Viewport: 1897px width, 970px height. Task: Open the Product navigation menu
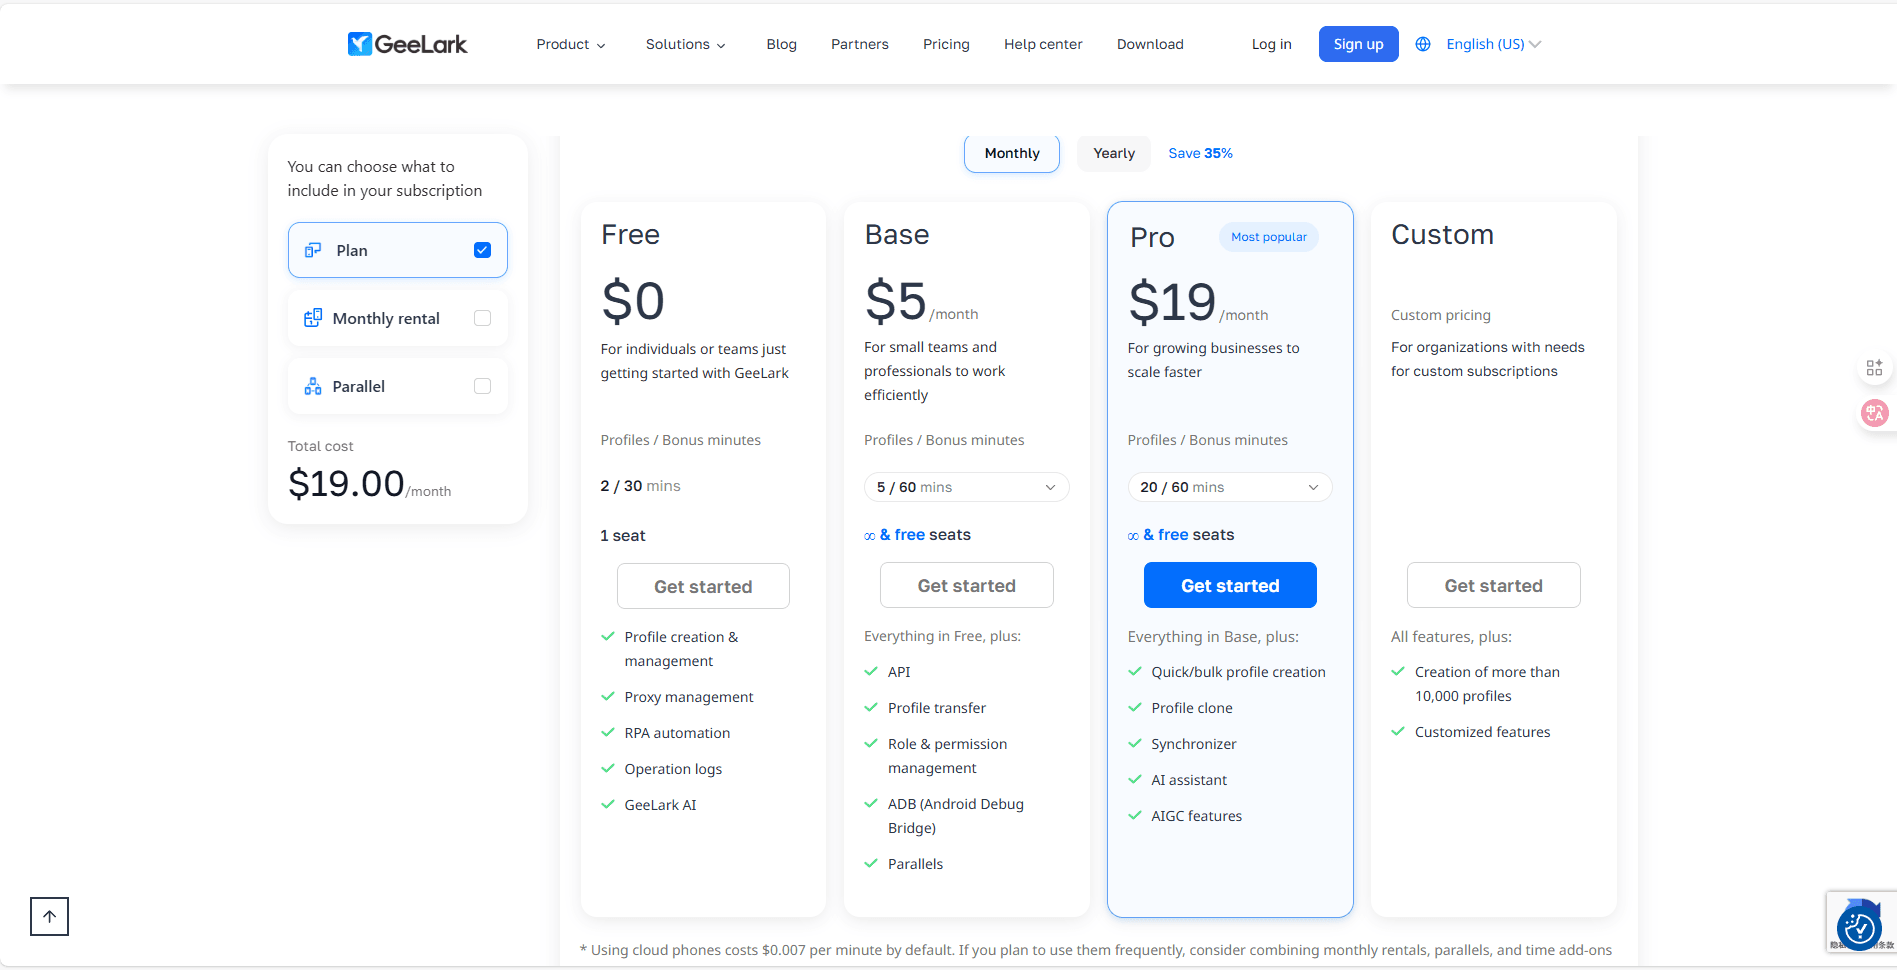570,44
